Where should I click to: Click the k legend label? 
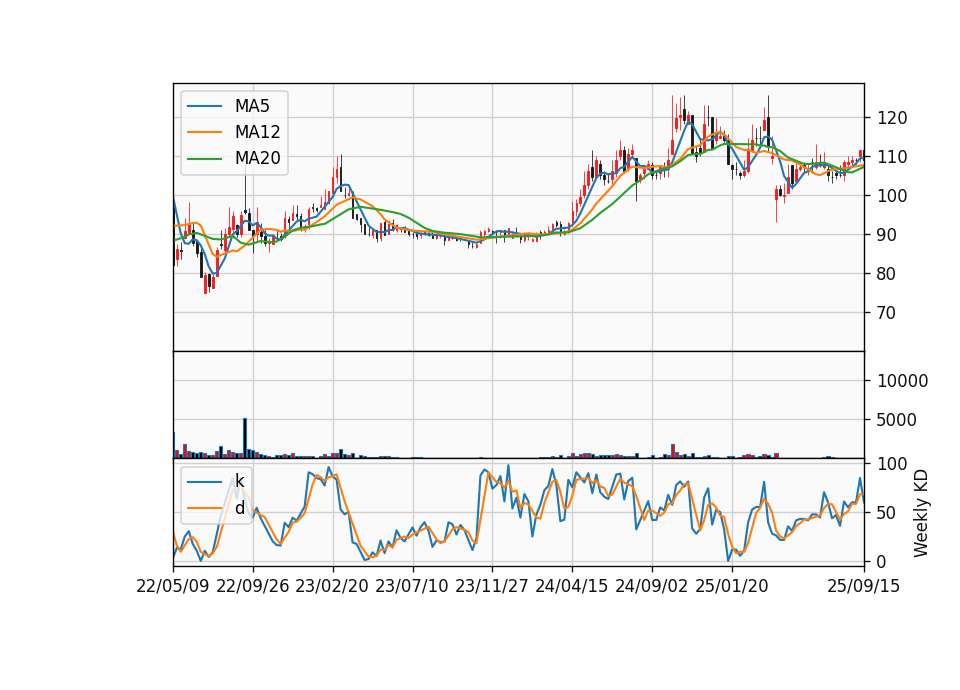tap(239, 481)
